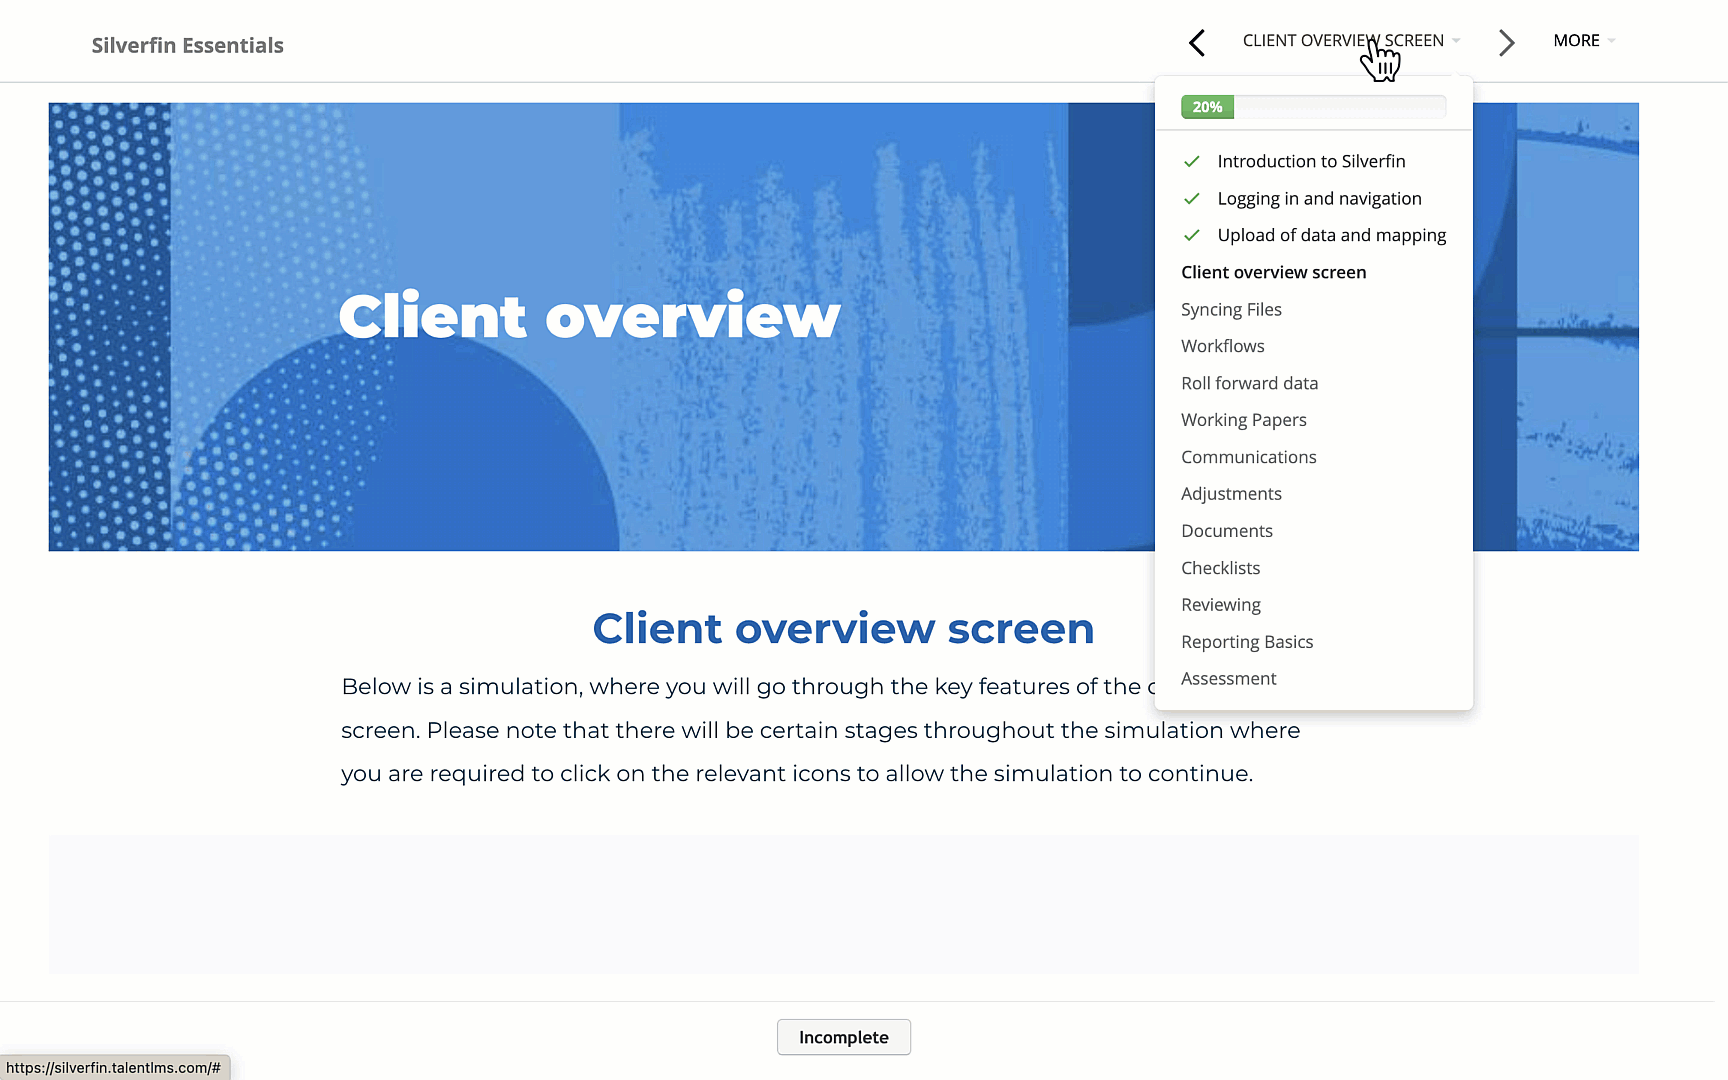Click the 20% course progress bar
The height and width of the screenshot is (1080, 1728).
pyautogui.click(x=1313, y=107)
